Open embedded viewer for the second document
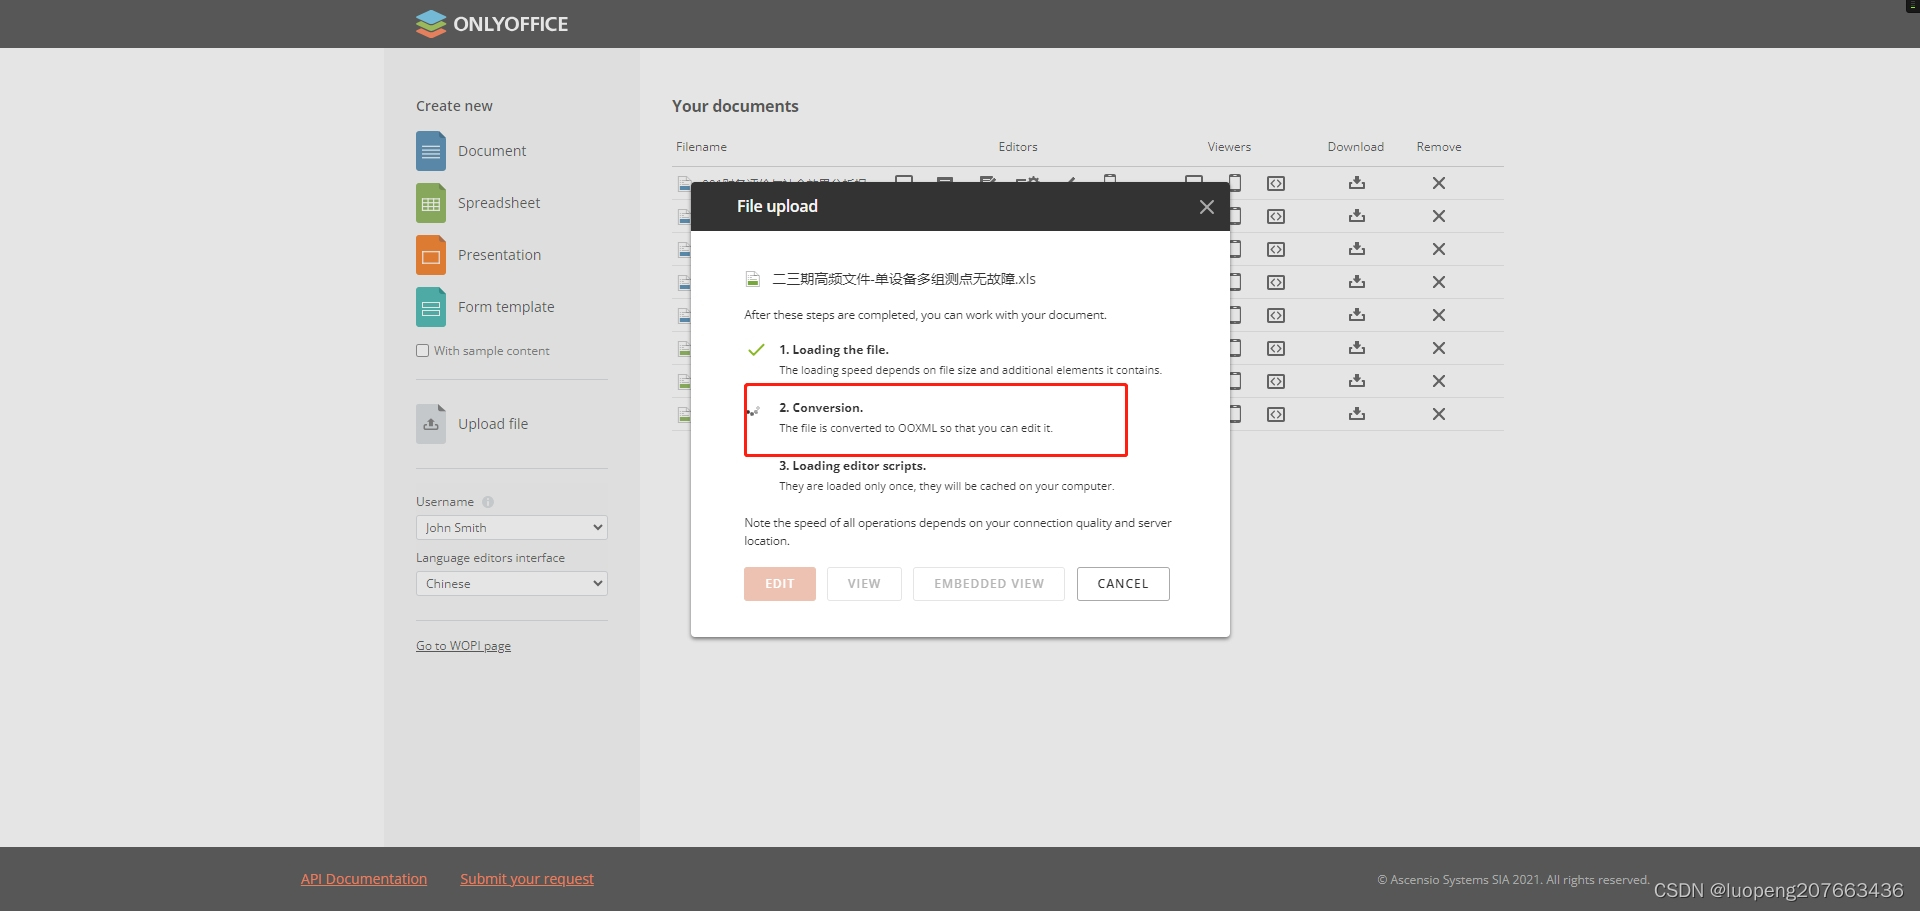The height and width of the screenshot is (911, 1920). pyautogui.click(x=1276, y=217)
